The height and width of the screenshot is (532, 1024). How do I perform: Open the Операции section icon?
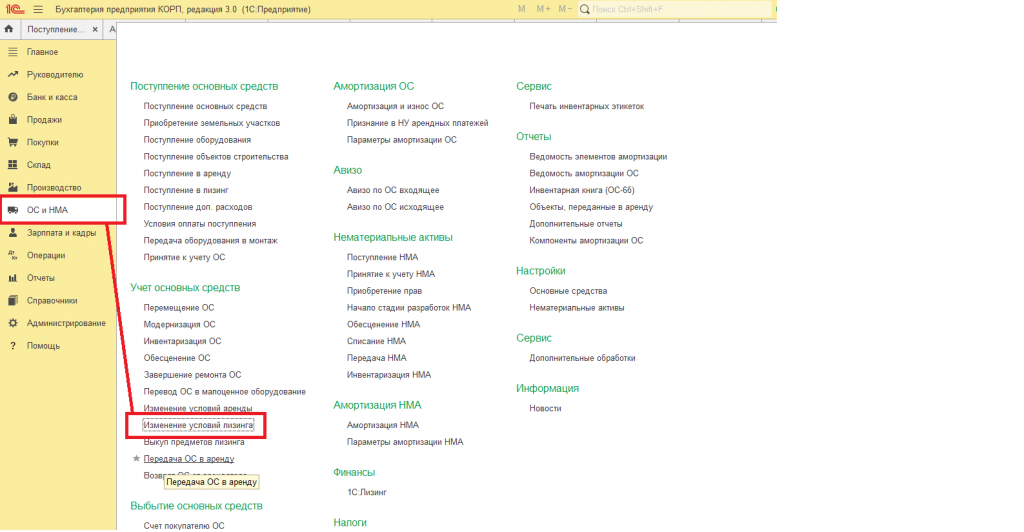point(12,255)
